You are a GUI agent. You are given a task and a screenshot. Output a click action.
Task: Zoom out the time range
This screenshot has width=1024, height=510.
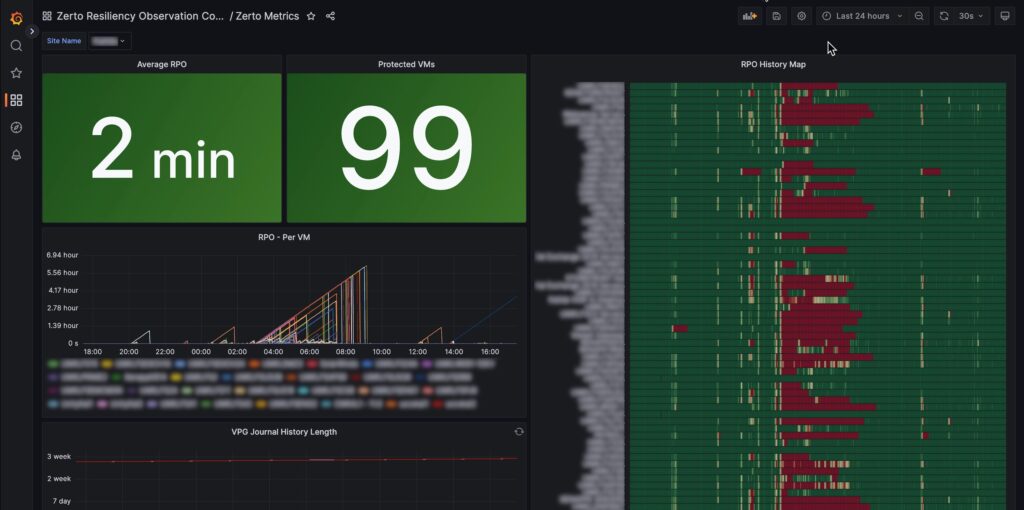click(x=919, y=16)
